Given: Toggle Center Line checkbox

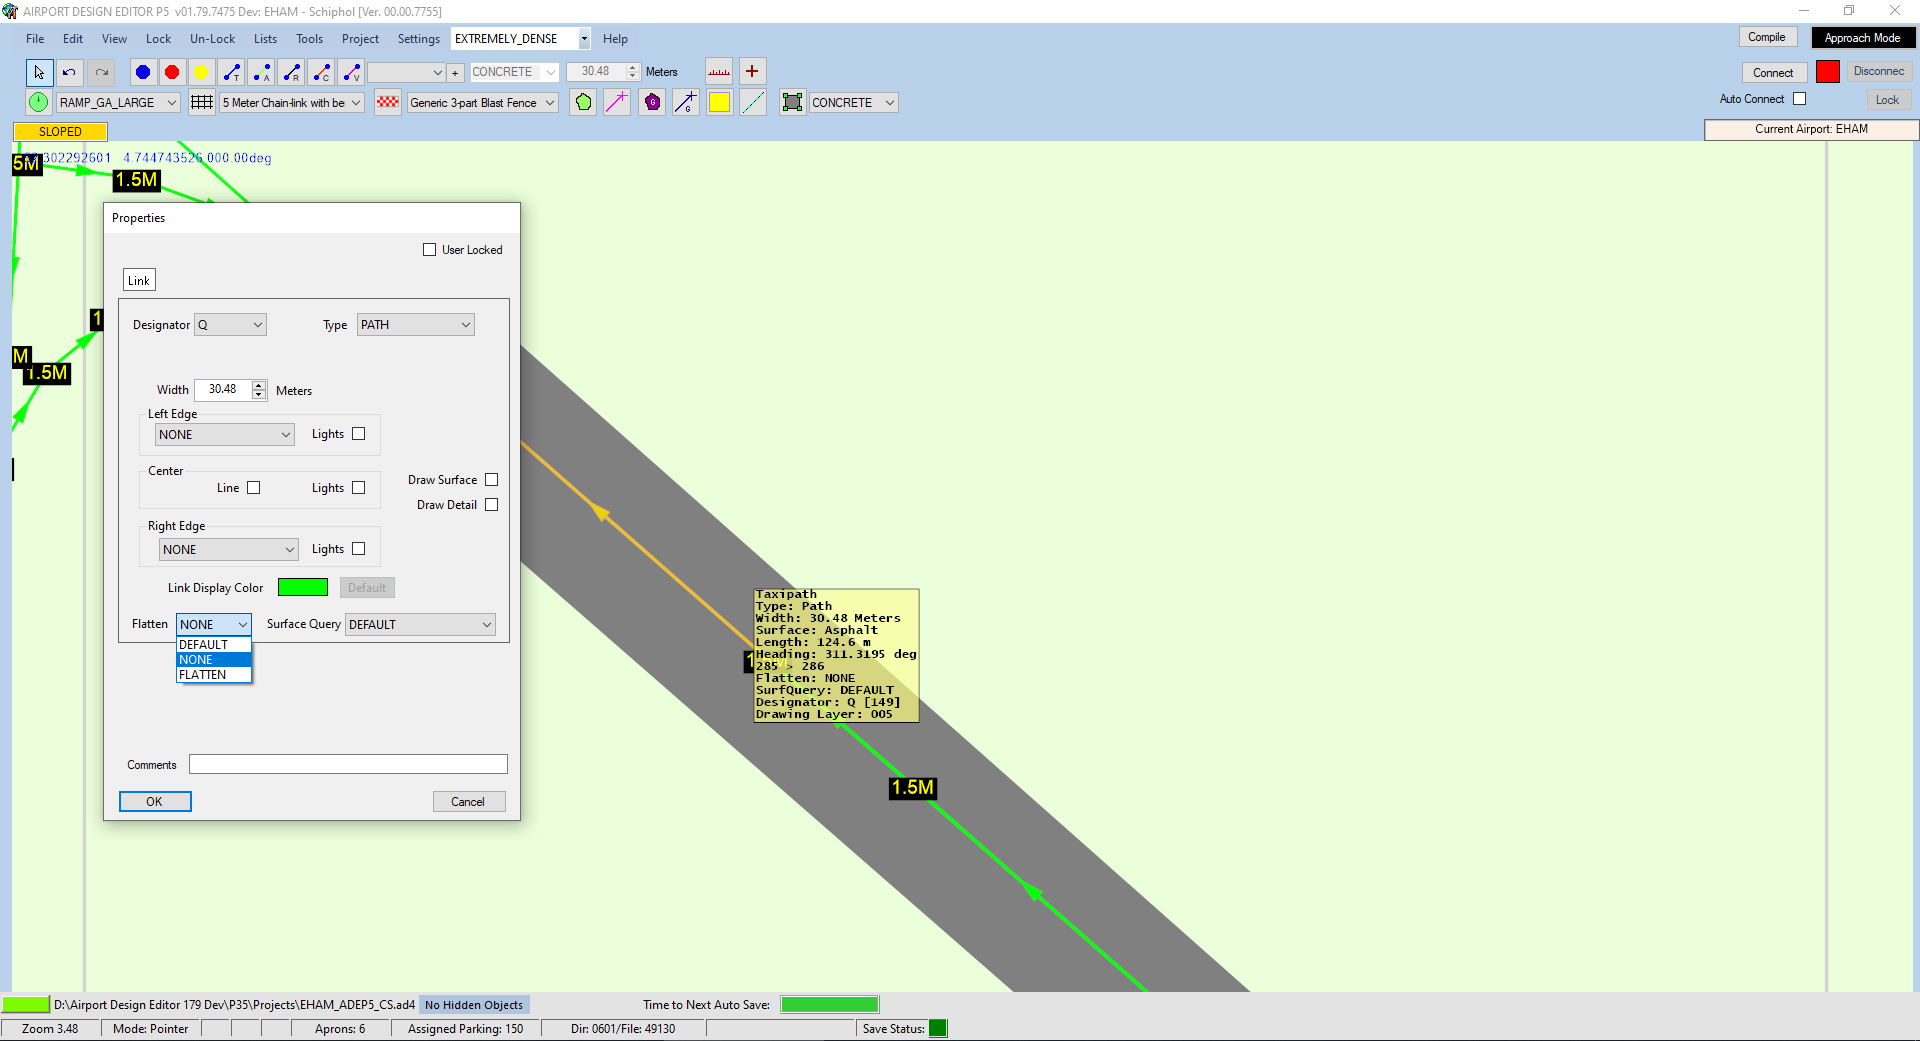Looking at the screenshot, I should (x=254, y=488).
